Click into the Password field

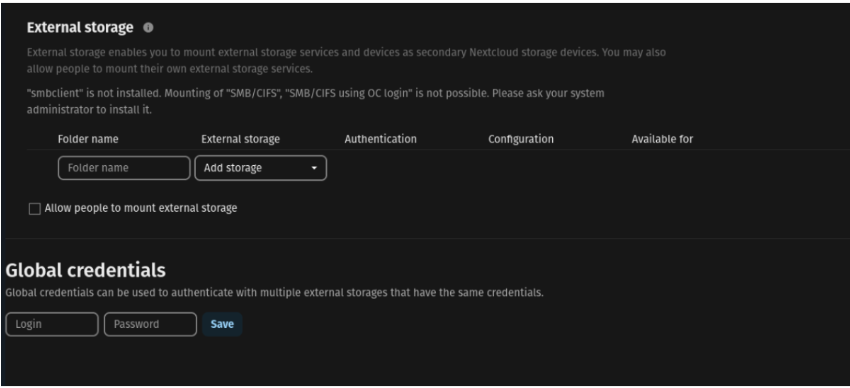pyautogui.click(x=150, y=324)
